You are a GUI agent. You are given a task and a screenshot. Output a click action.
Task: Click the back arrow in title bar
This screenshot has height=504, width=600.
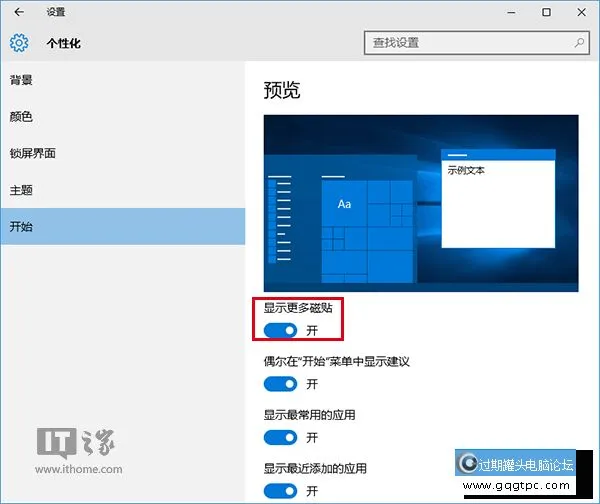[20, 13]
